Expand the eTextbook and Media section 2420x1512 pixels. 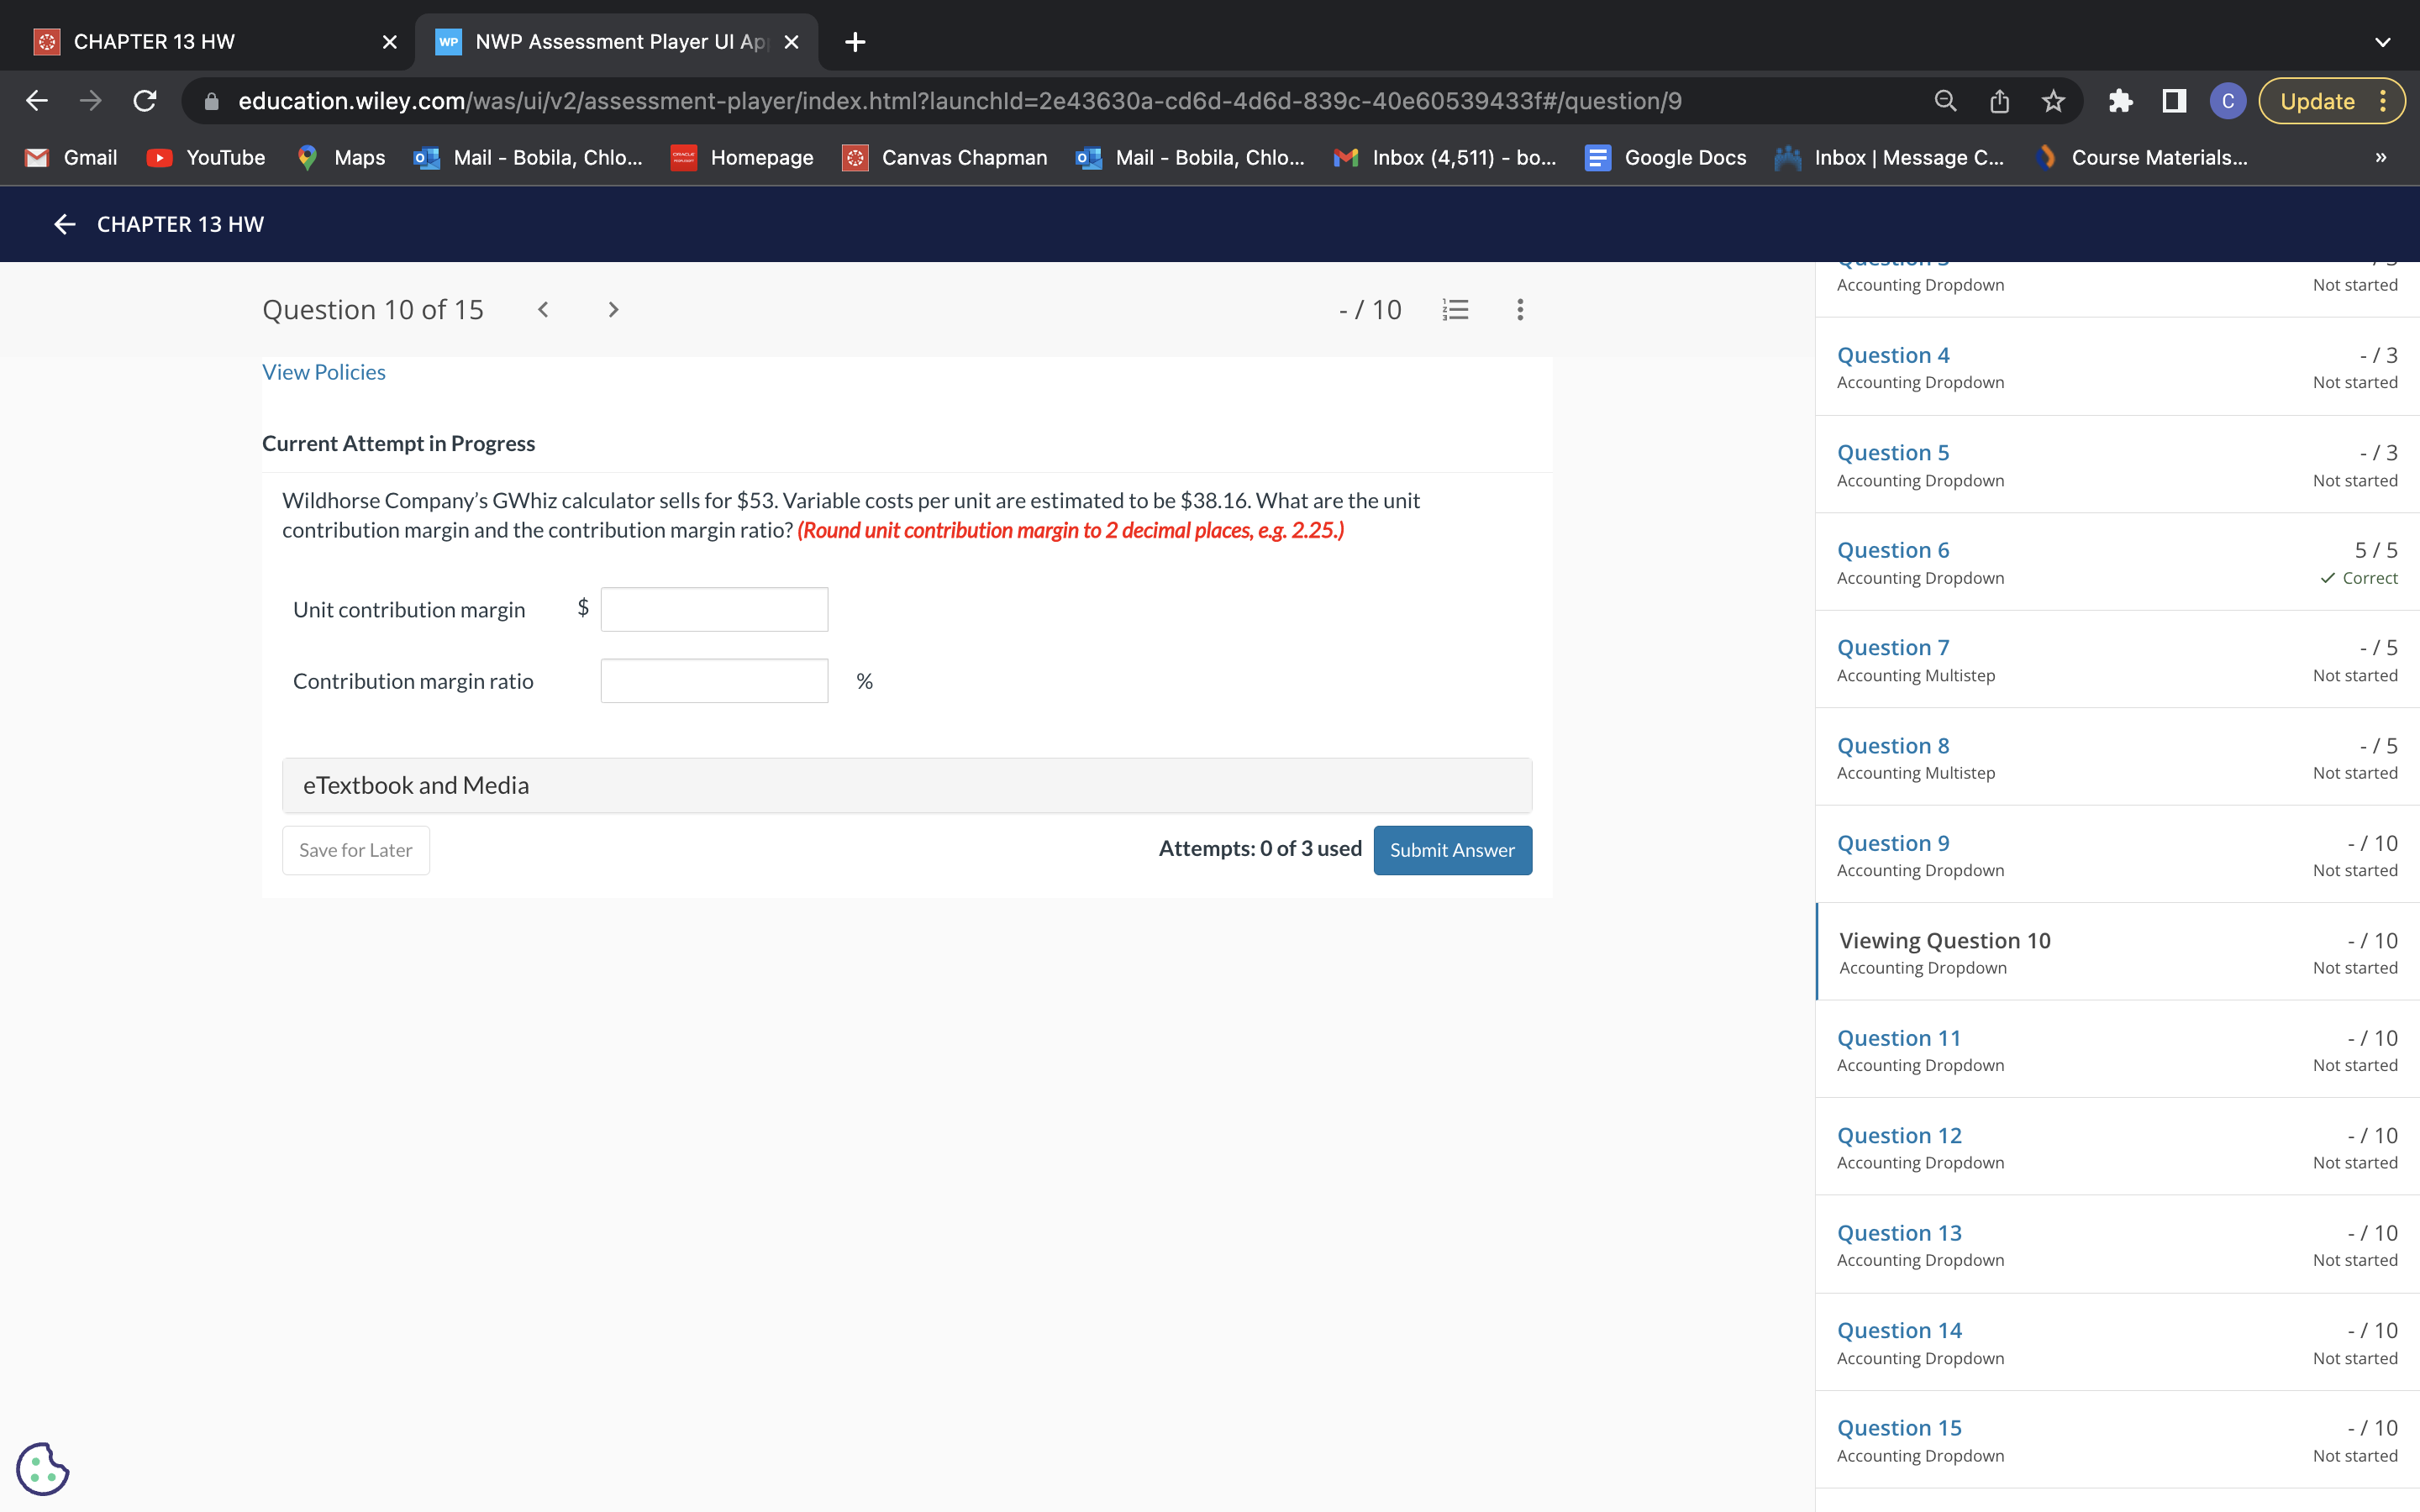[906, 785]
